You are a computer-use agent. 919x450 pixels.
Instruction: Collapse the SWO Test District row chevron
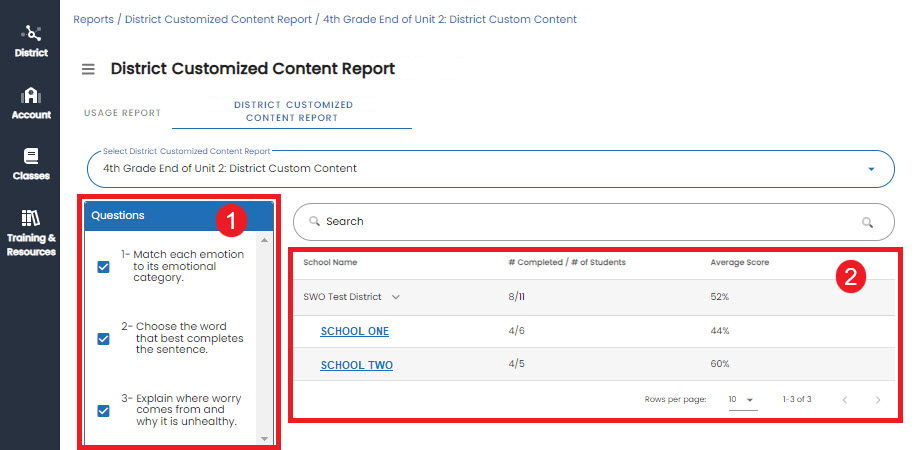coord(396,297)
